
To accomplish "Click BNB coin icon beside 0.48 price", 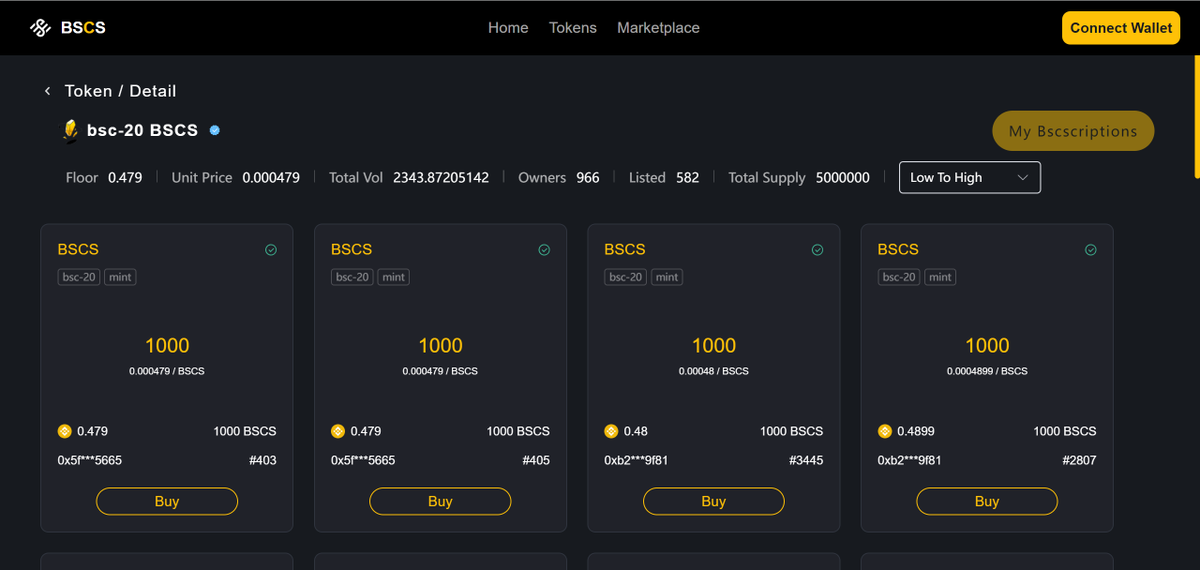I will (x=611, y=431).
